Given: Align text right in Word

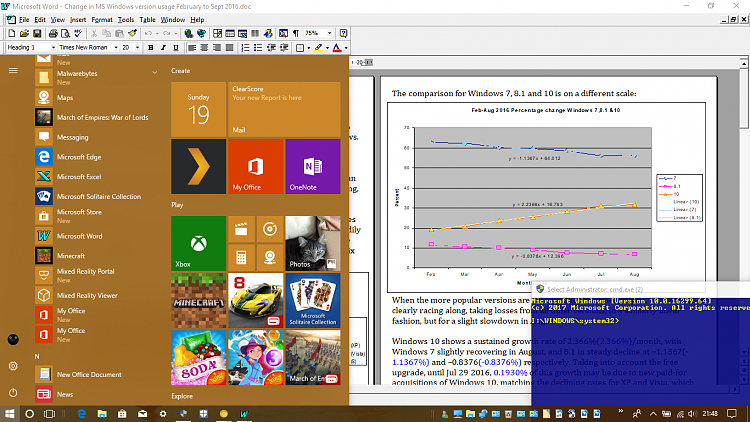Looking at the screenshot, I should point(217,47).
